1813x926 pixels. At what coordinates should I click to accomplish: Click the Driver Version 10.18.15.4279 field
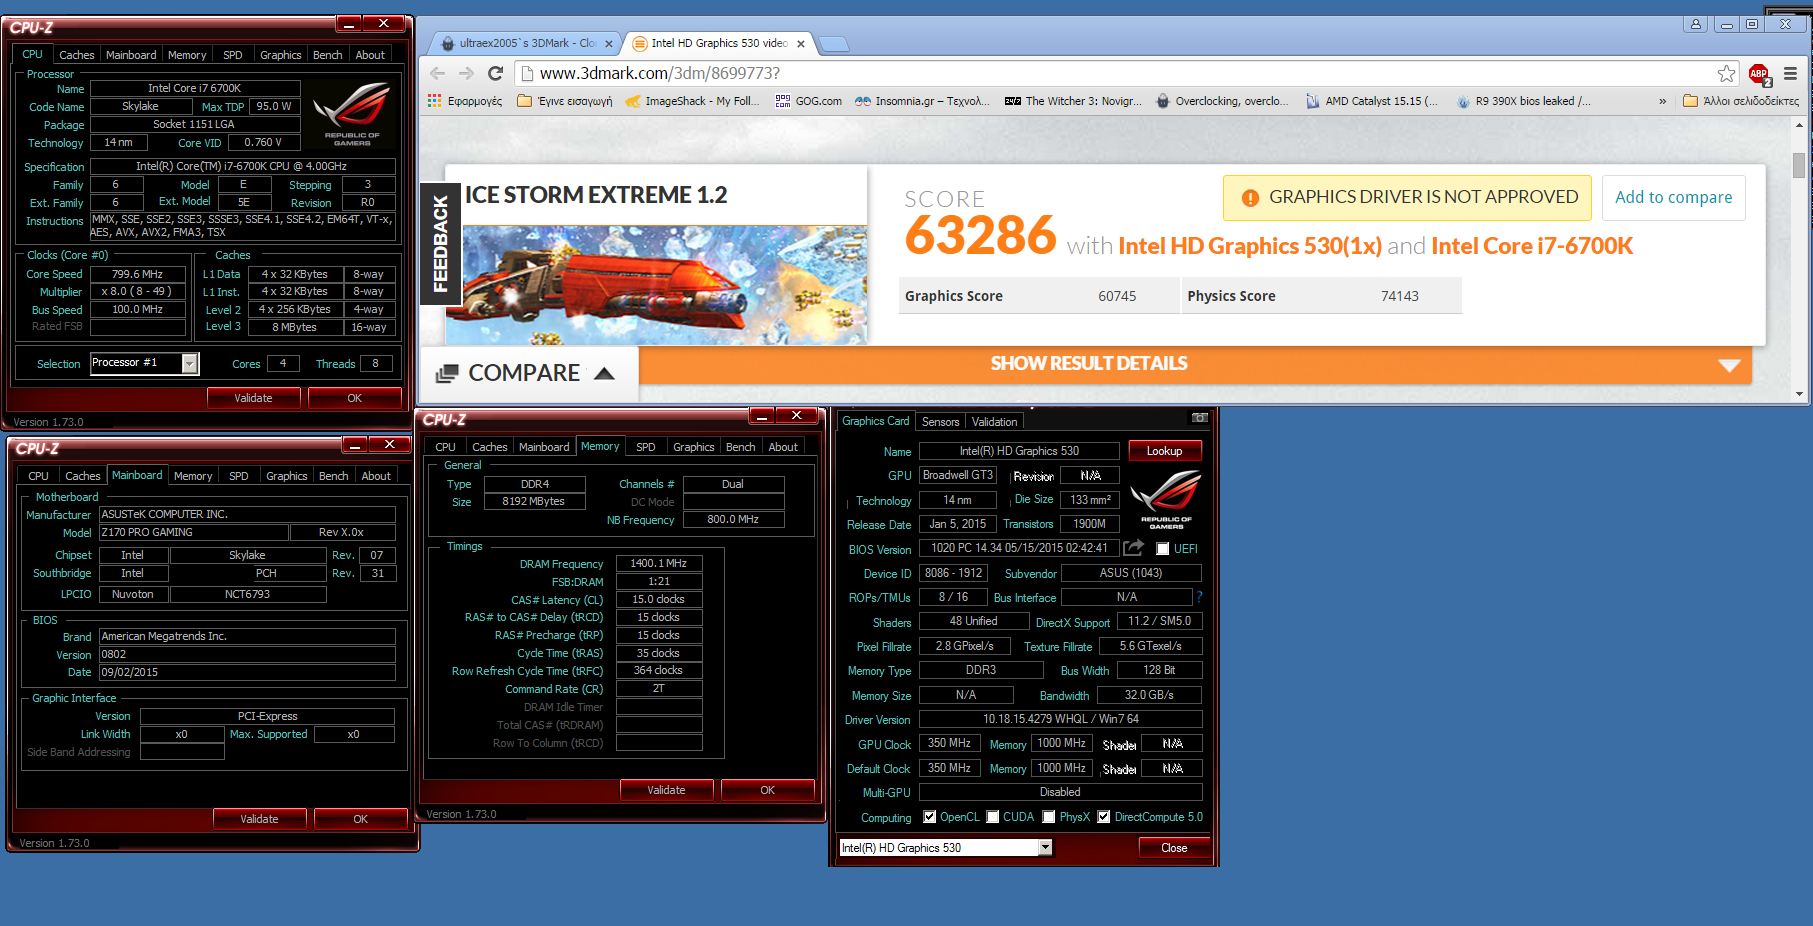(1060, 719)
